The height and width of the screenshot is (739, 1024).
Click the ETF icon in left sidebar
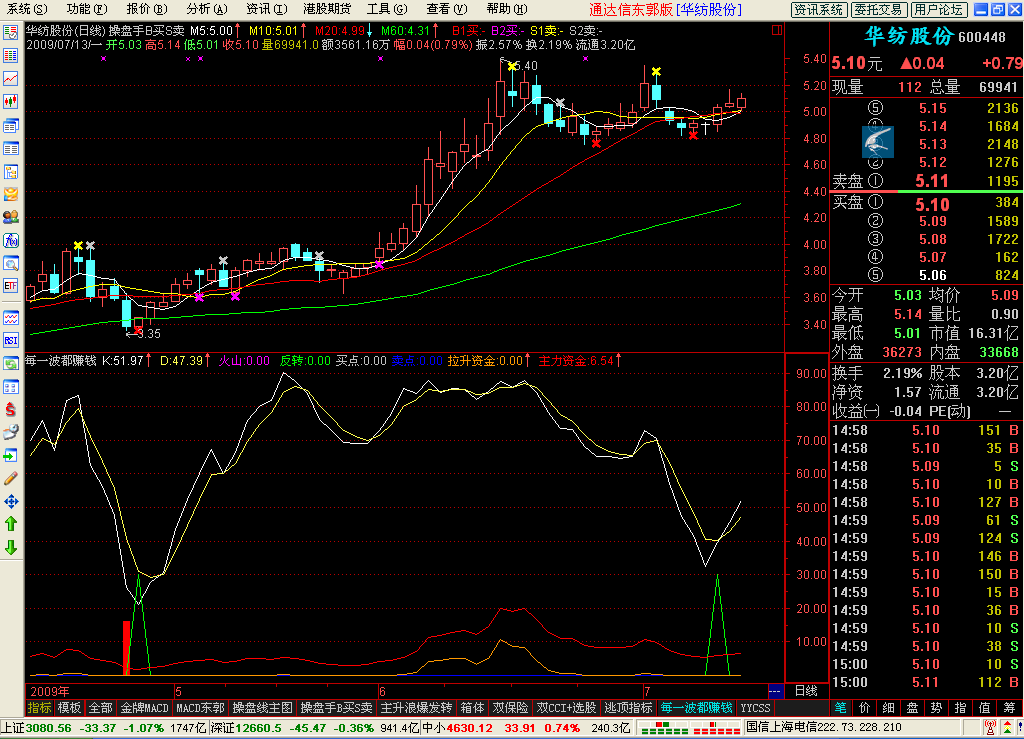(10, 286)
